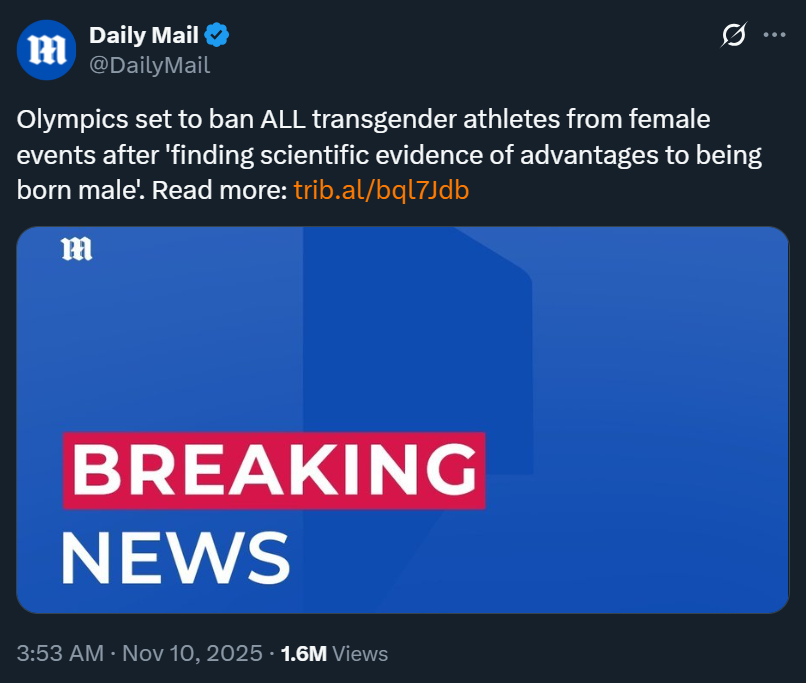Open the Daily Mail profile avatar
Screen dimensions: 806x683
click(x=46, y=50)
